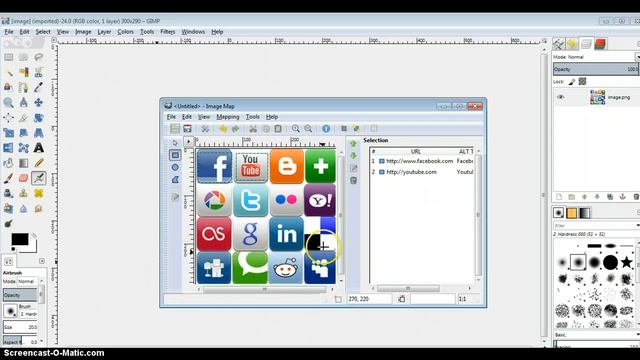
Task: Click the save icon in Image Map toolbar
Action: click(x=187, y=129)
